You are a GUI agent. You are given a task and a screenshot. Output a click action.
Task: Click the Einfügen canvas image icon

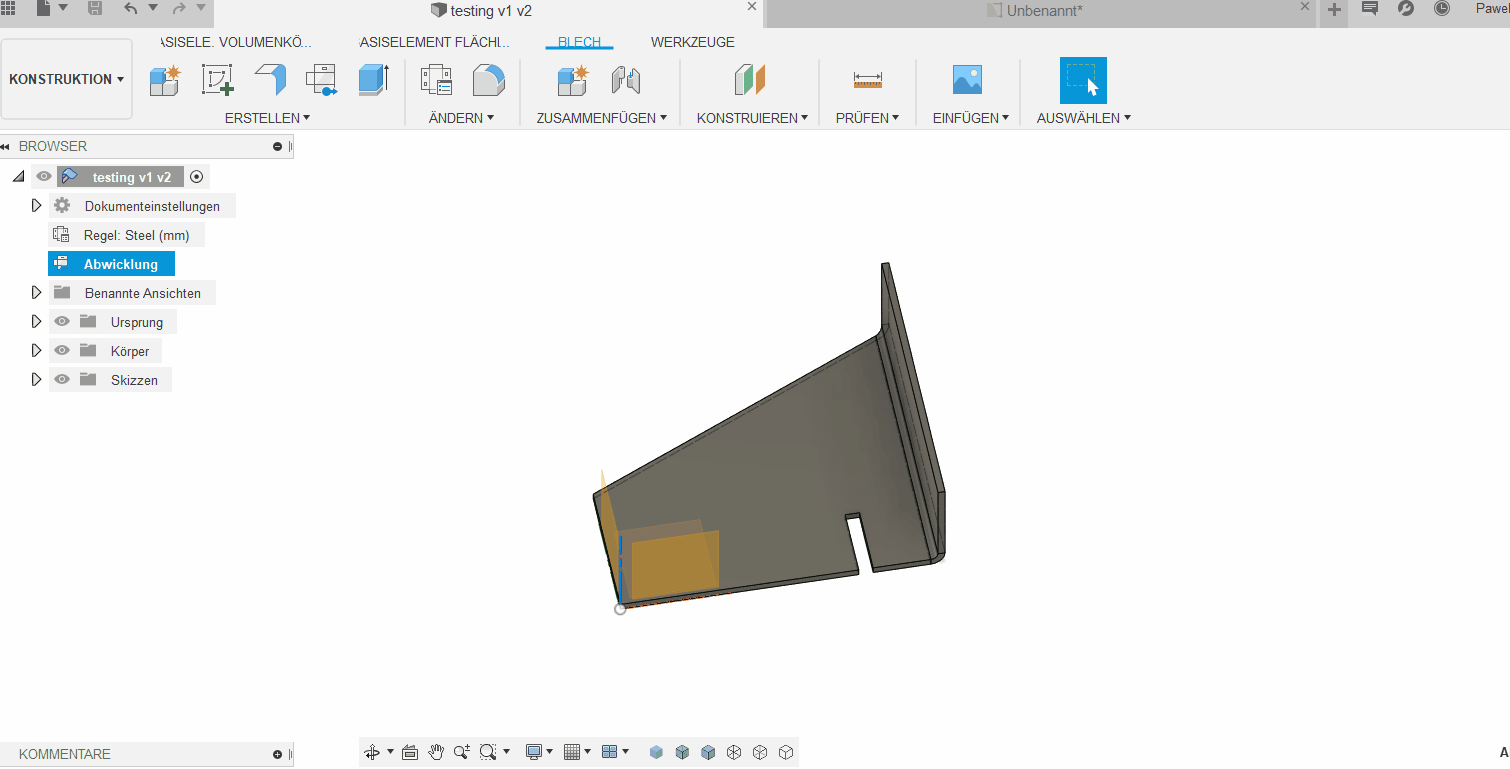[x=967, y=80]
